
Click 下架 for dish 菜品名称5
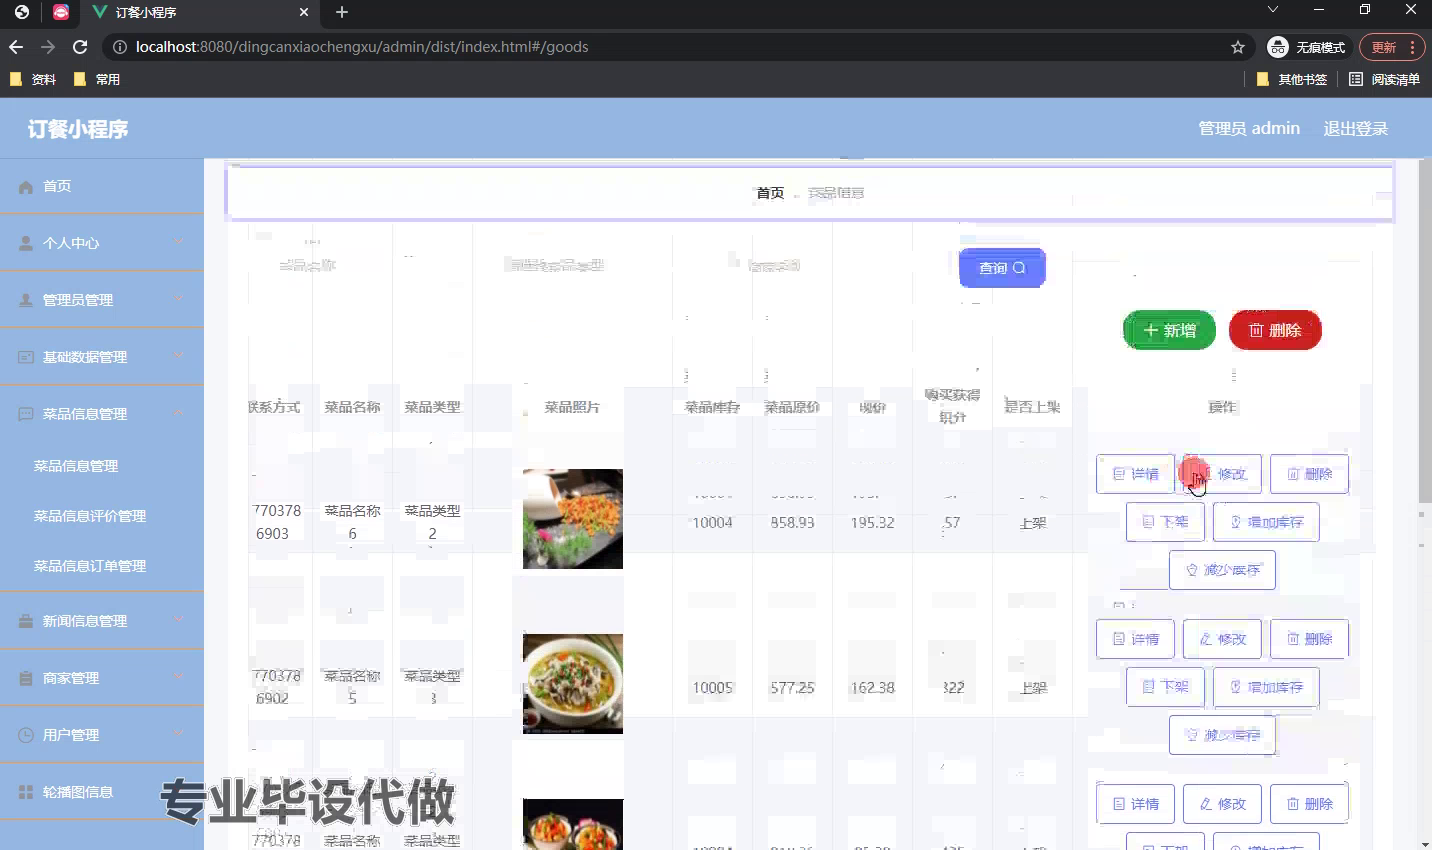tap(1165, 687)
